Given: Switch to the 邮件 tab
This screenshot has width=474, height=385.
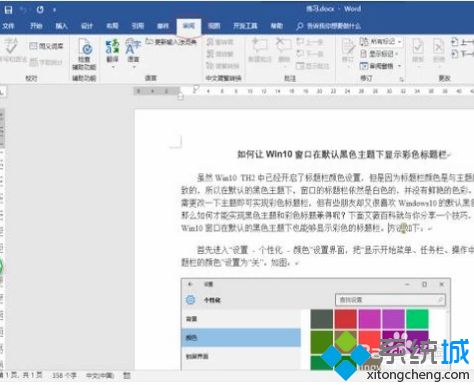Looking at the screenshot, I should pos(163,26).
